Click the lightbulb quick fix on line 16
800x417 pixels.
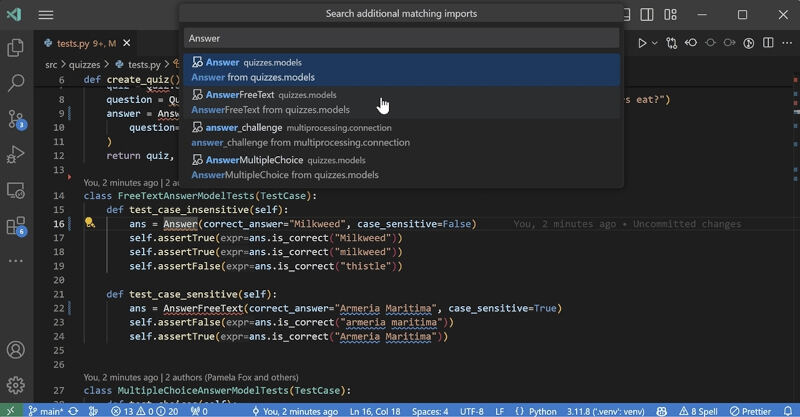90,222
